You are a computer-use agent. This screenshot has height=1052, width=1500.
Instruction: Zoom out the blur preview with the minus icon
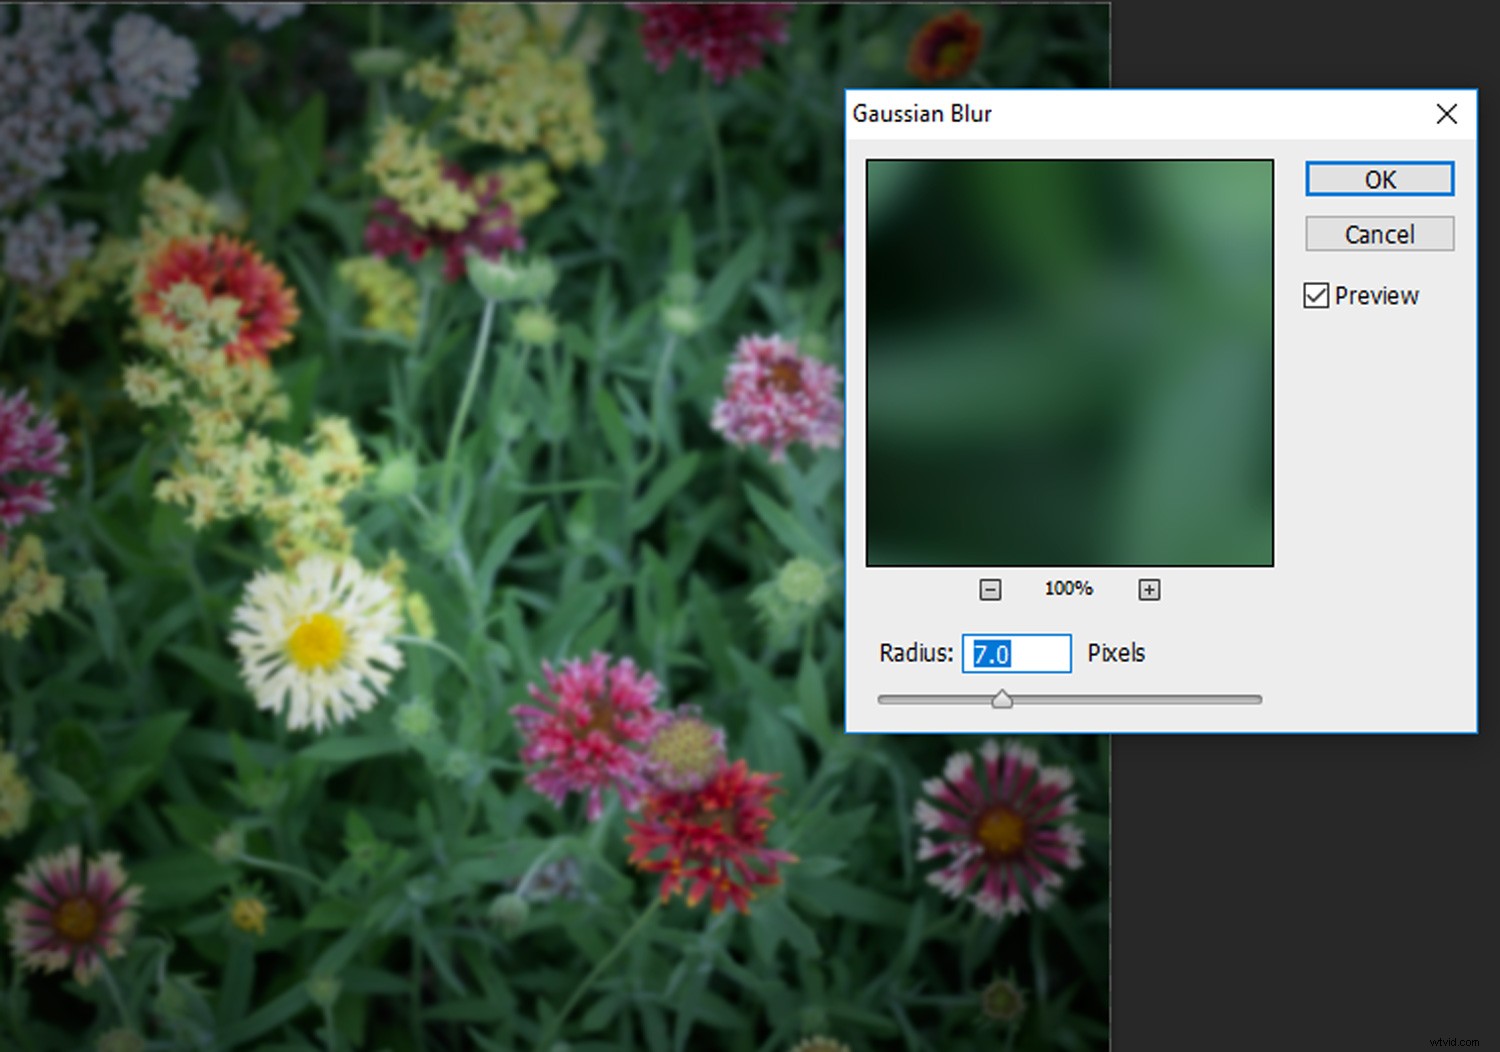click(990, 589)
